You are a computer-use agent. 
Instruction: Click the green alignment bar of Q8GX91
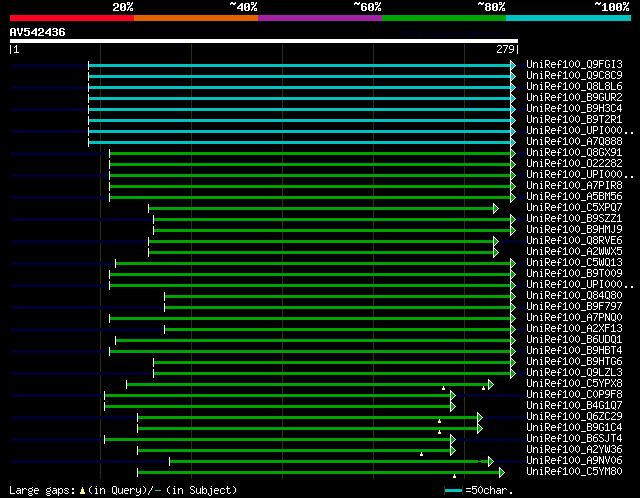pyautogui.click(x=310, y=153)
